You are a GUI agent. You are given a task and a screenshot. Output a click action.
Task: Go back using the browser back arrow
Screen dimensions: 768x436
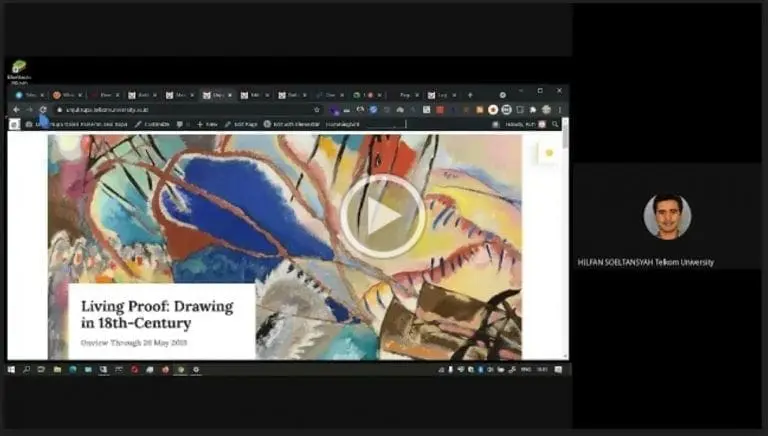16,110
